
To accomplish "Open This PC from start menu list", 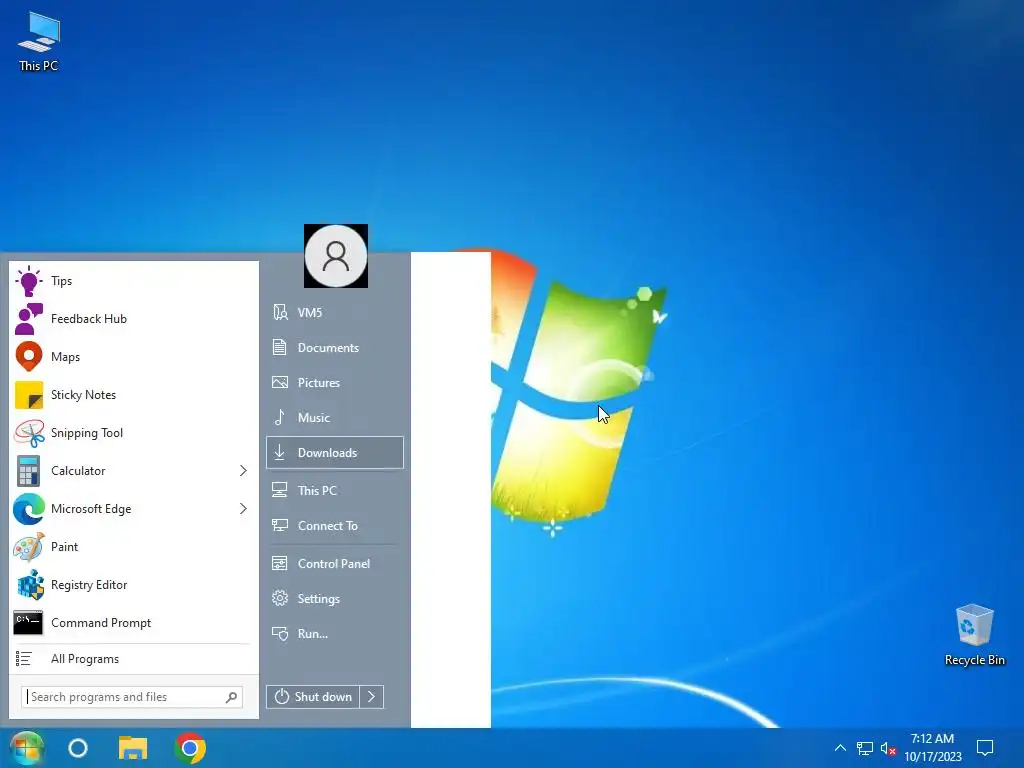I will (x=335, y=490).
